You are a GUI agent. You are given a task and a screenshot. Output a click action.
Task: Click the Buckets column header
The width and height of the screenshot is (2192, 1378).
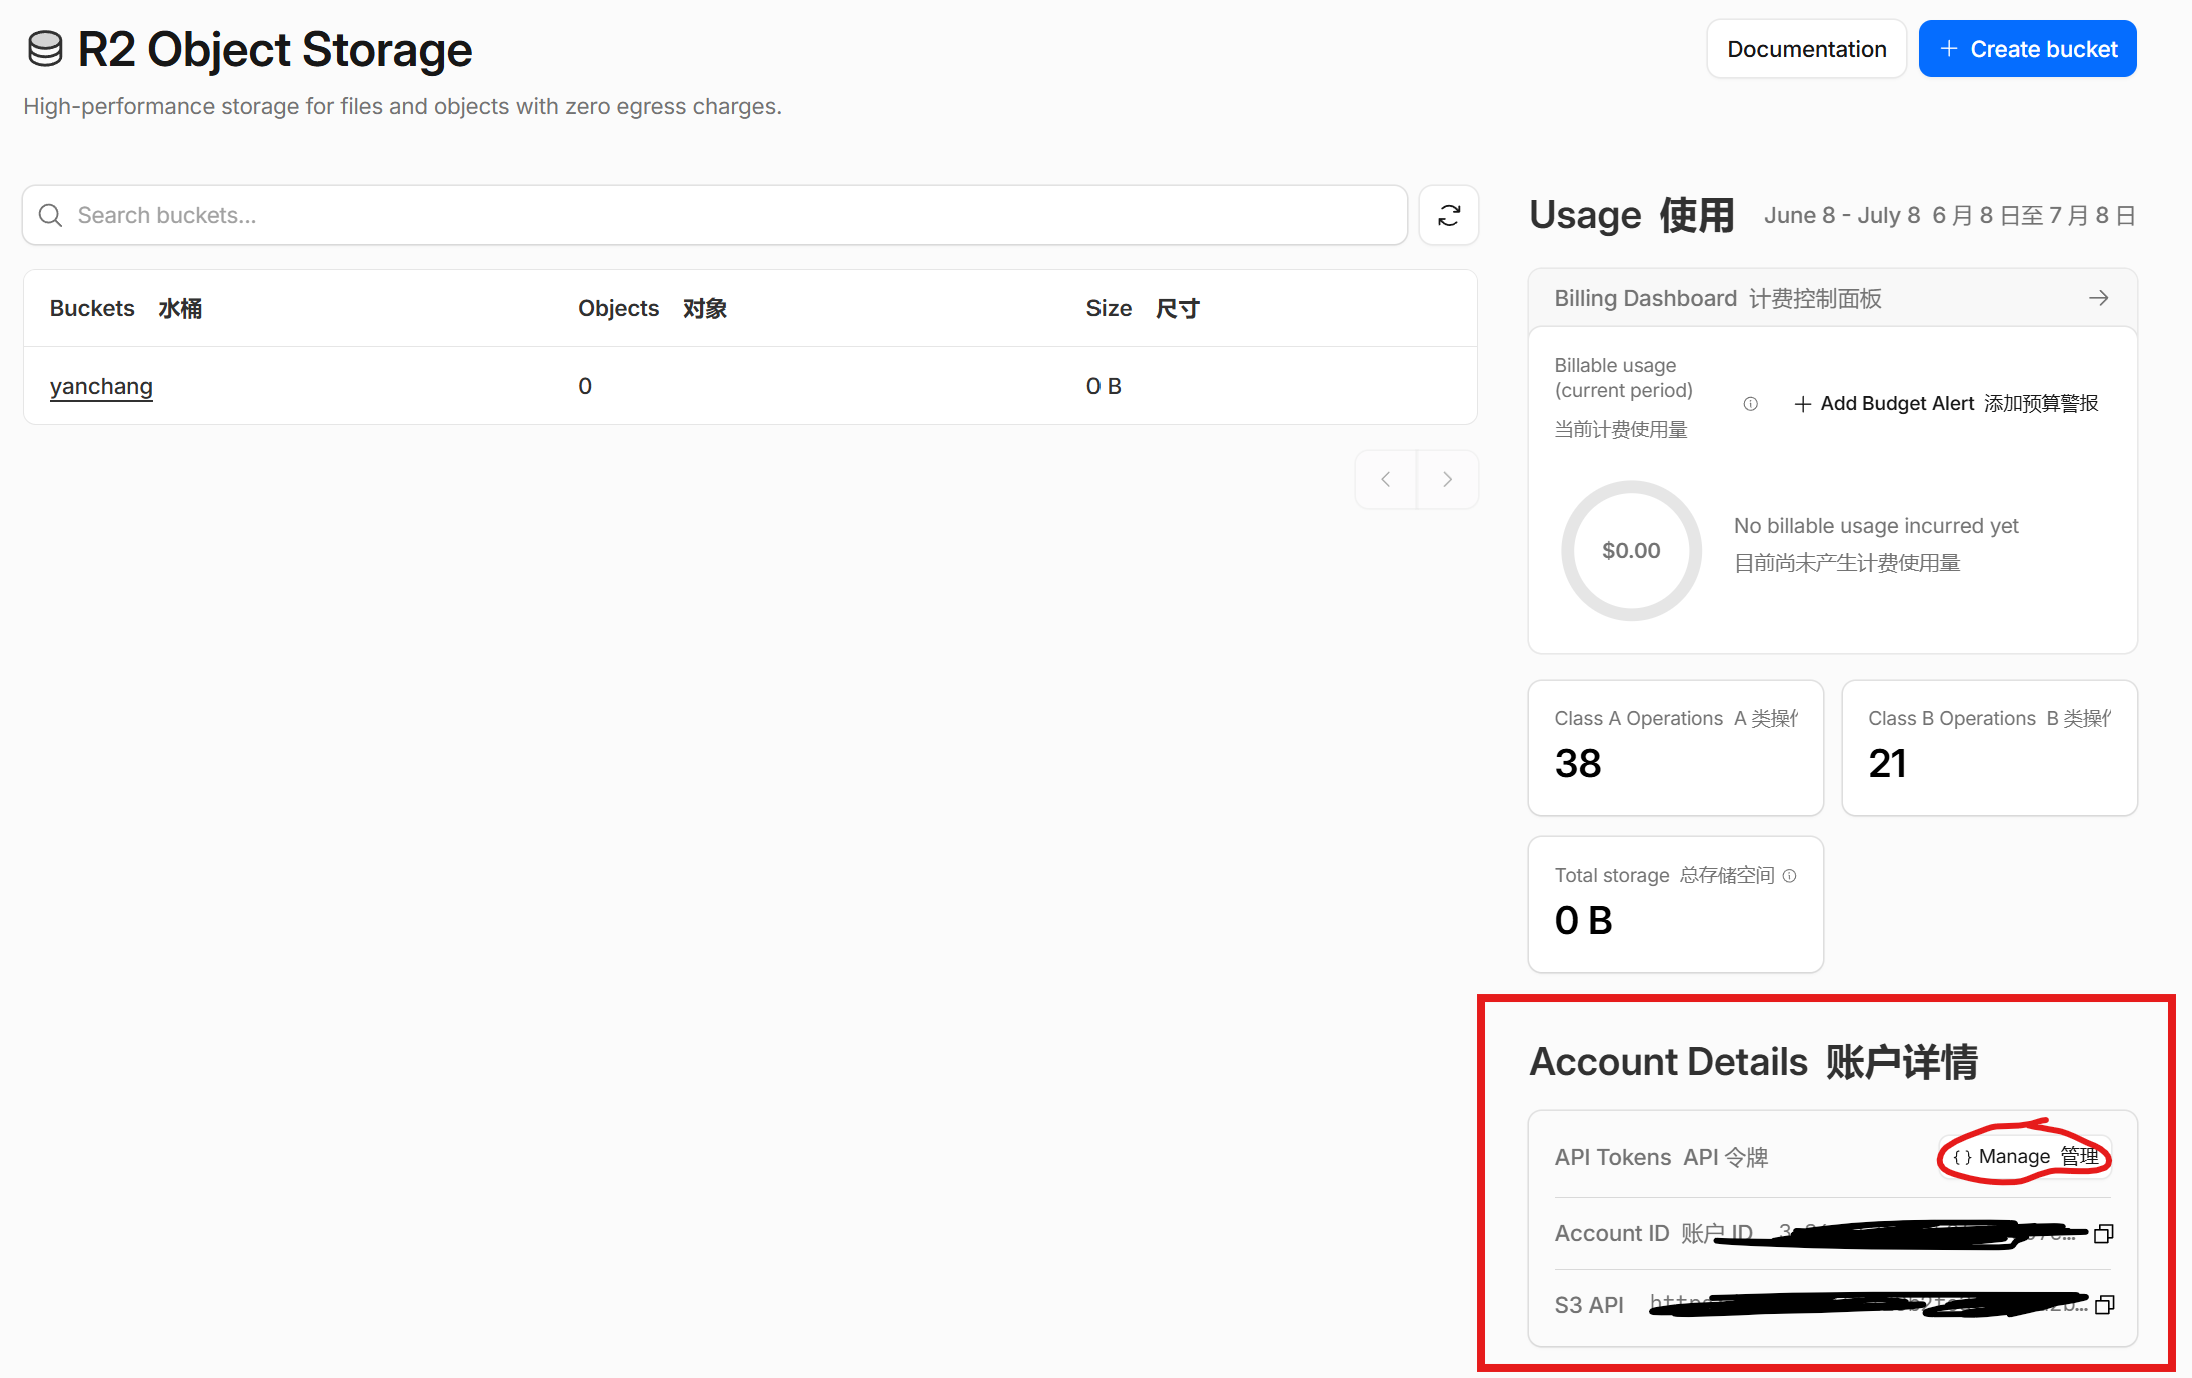click(125, 308)
